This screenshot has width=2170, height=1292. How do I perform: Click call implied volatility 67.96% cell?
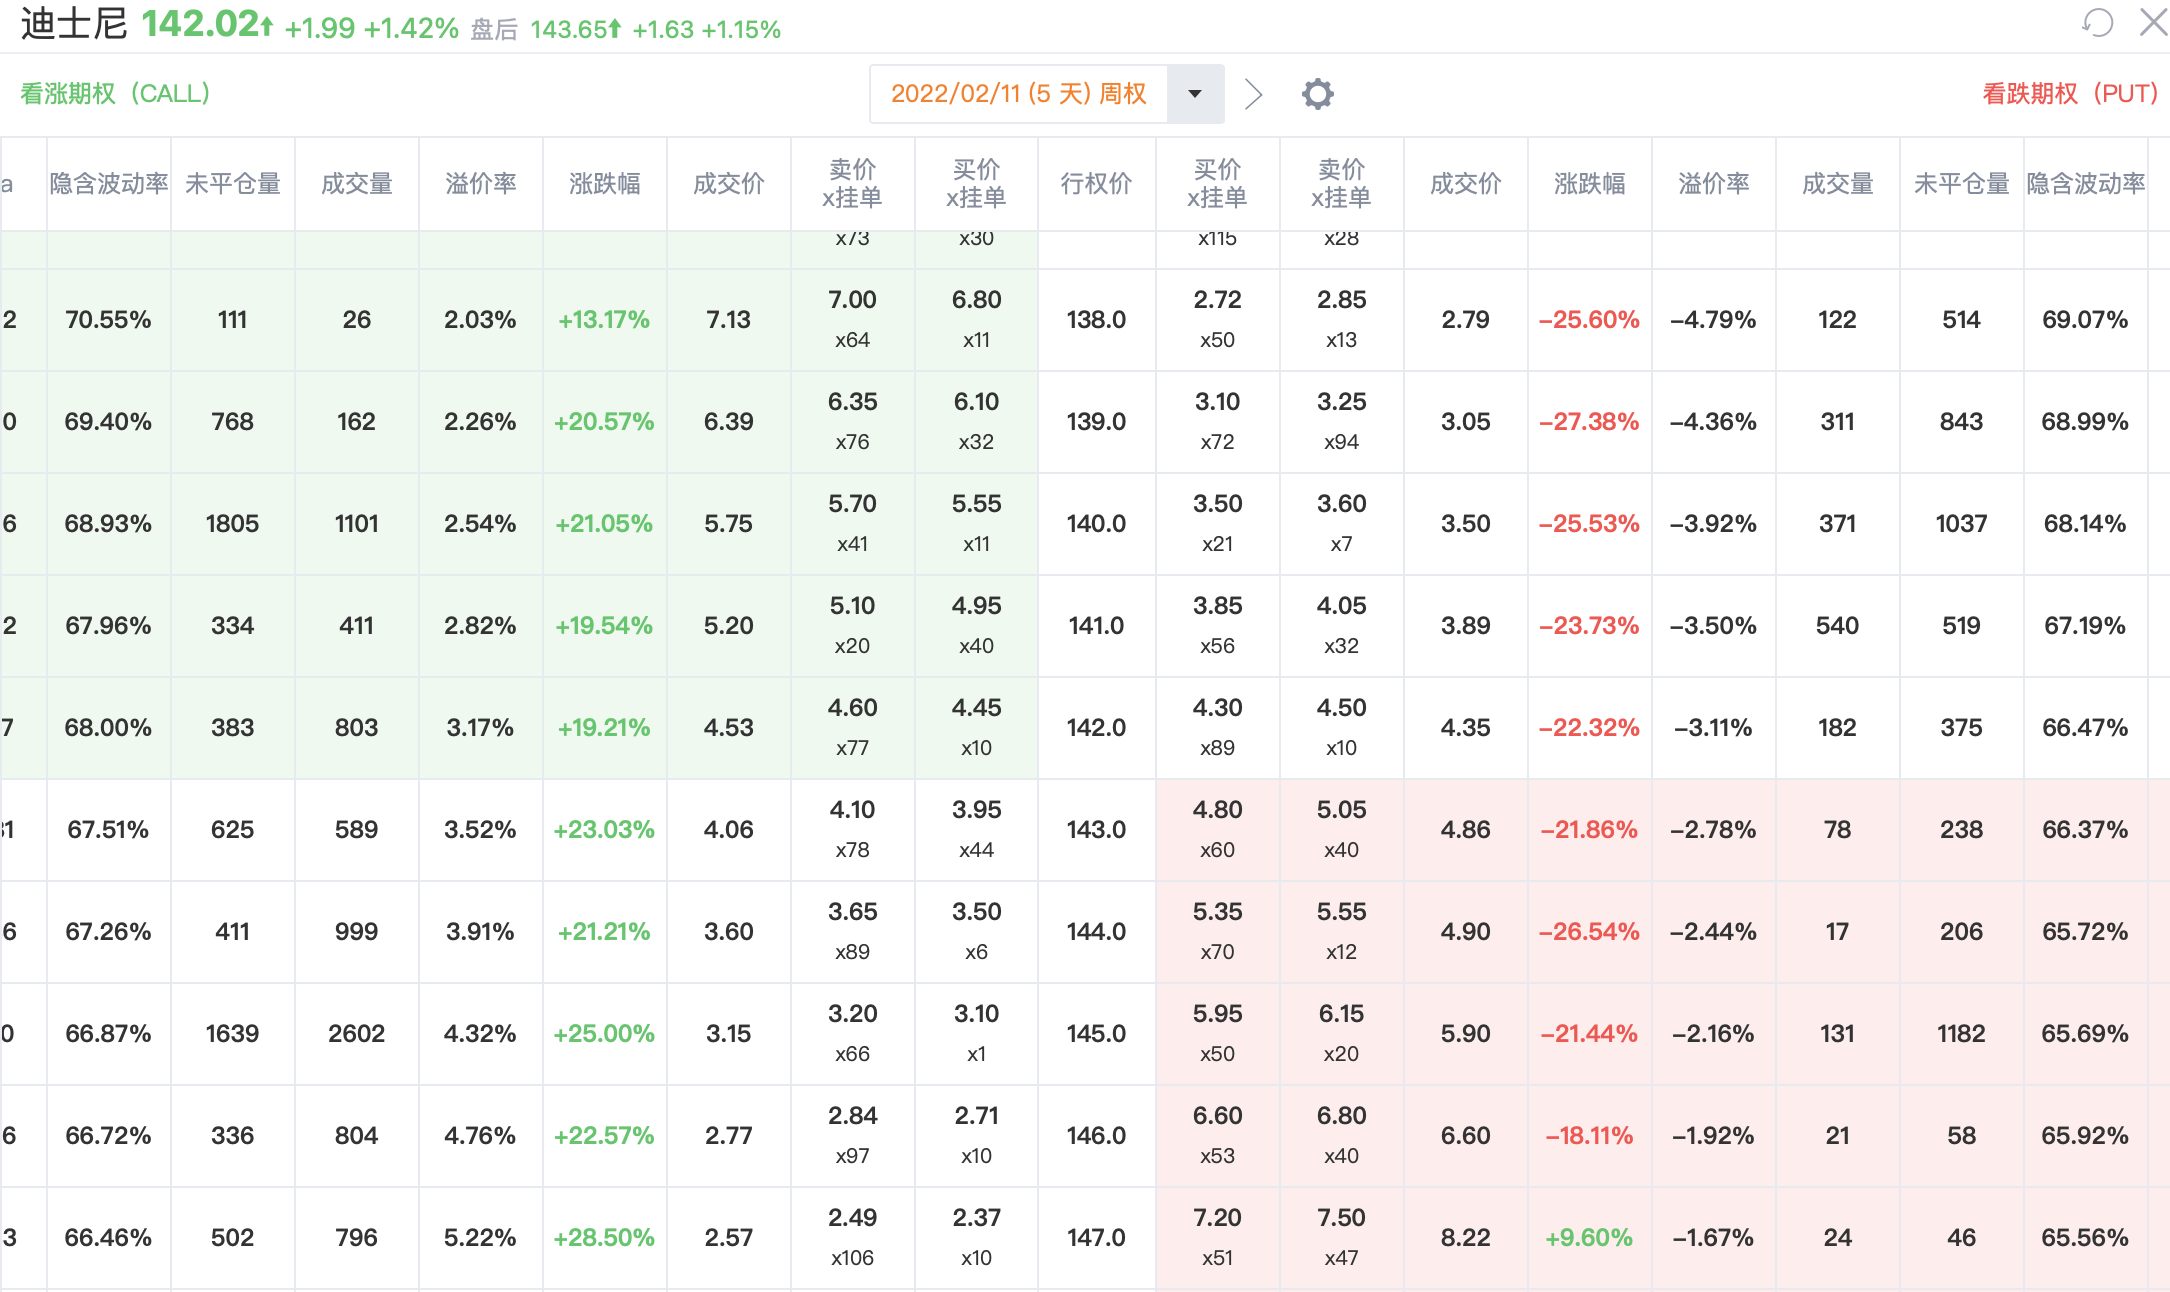coord(108,626)
